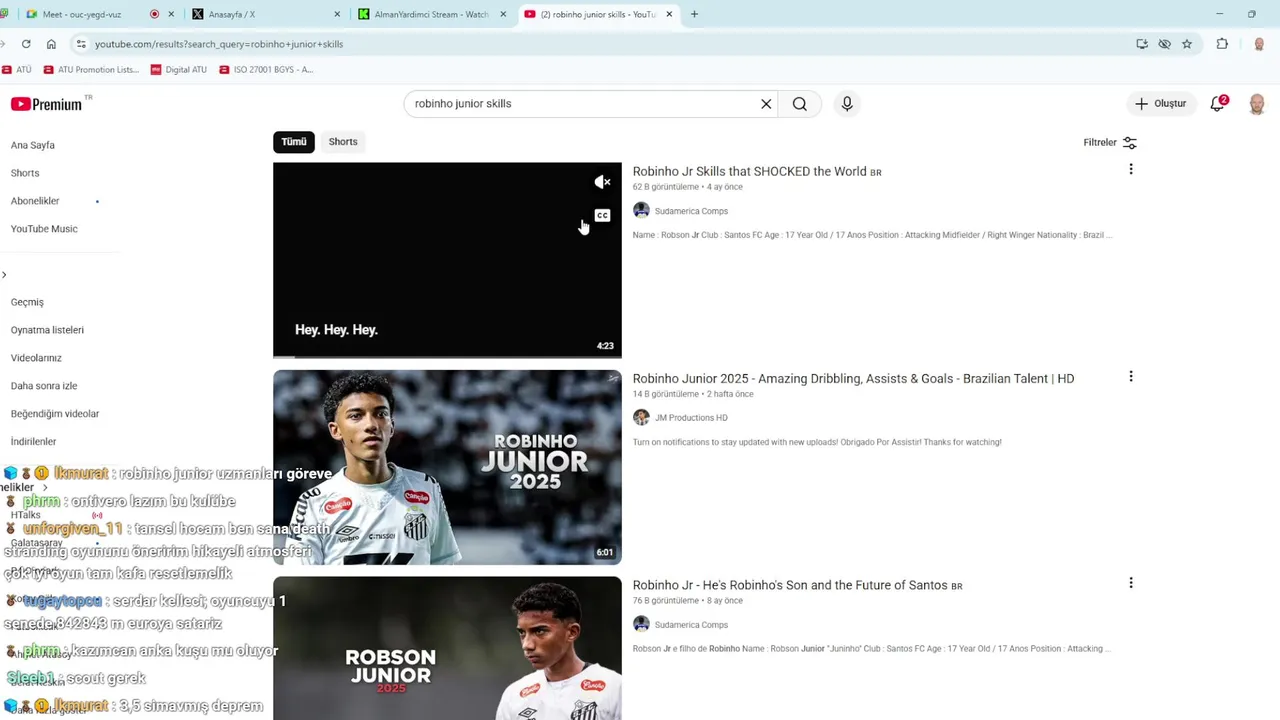This screenshot has height=720, width=1280.
Task: Click the recording indicator on the Meet tab
Action: 154,14
